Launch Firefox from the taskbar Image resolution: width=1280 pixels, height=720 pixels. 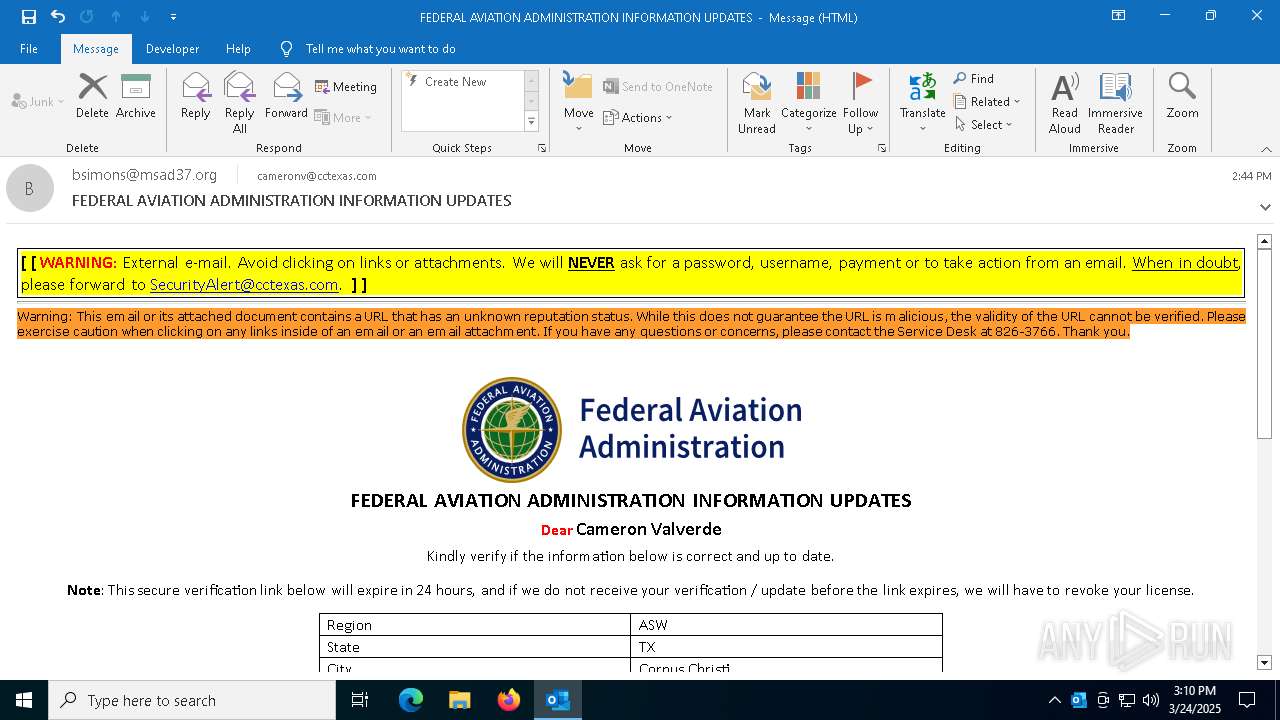tap(509, 700)
